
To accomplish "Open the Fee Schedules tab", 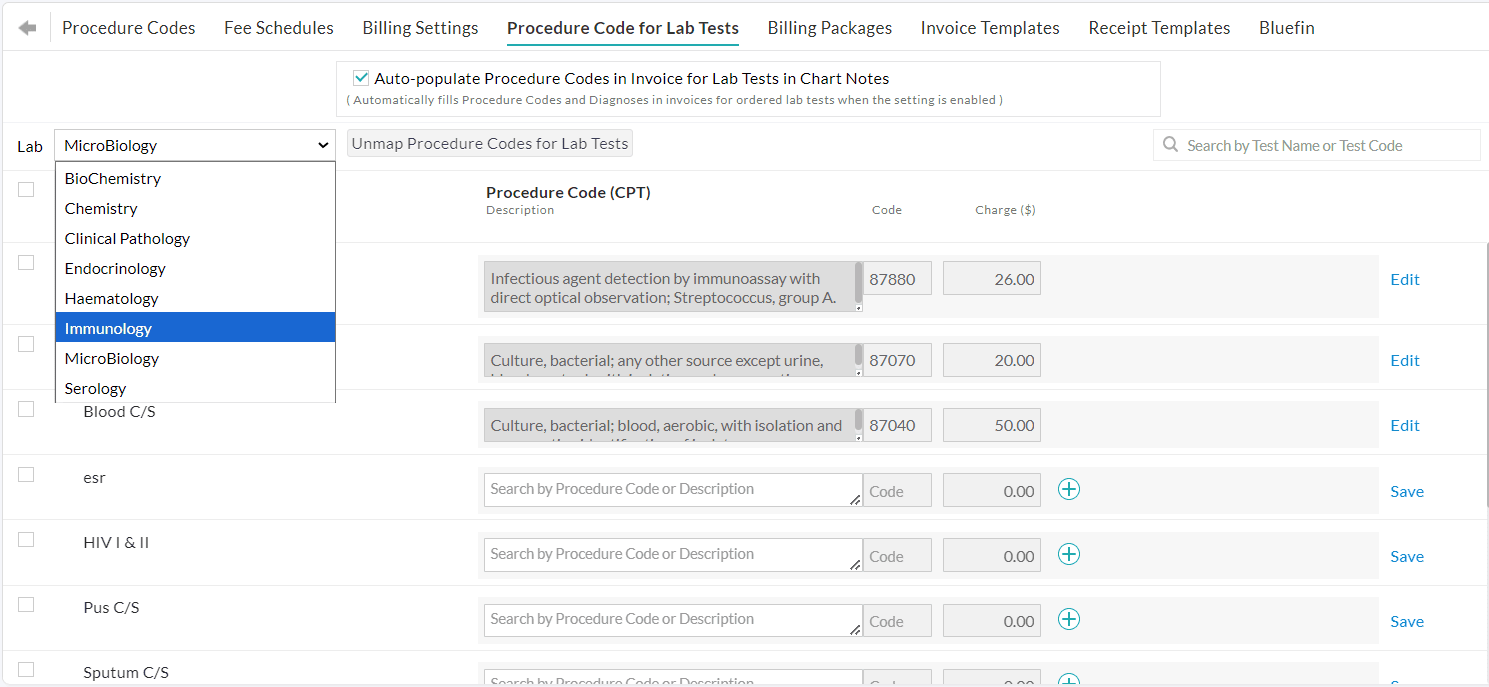I will click(279, 28).
